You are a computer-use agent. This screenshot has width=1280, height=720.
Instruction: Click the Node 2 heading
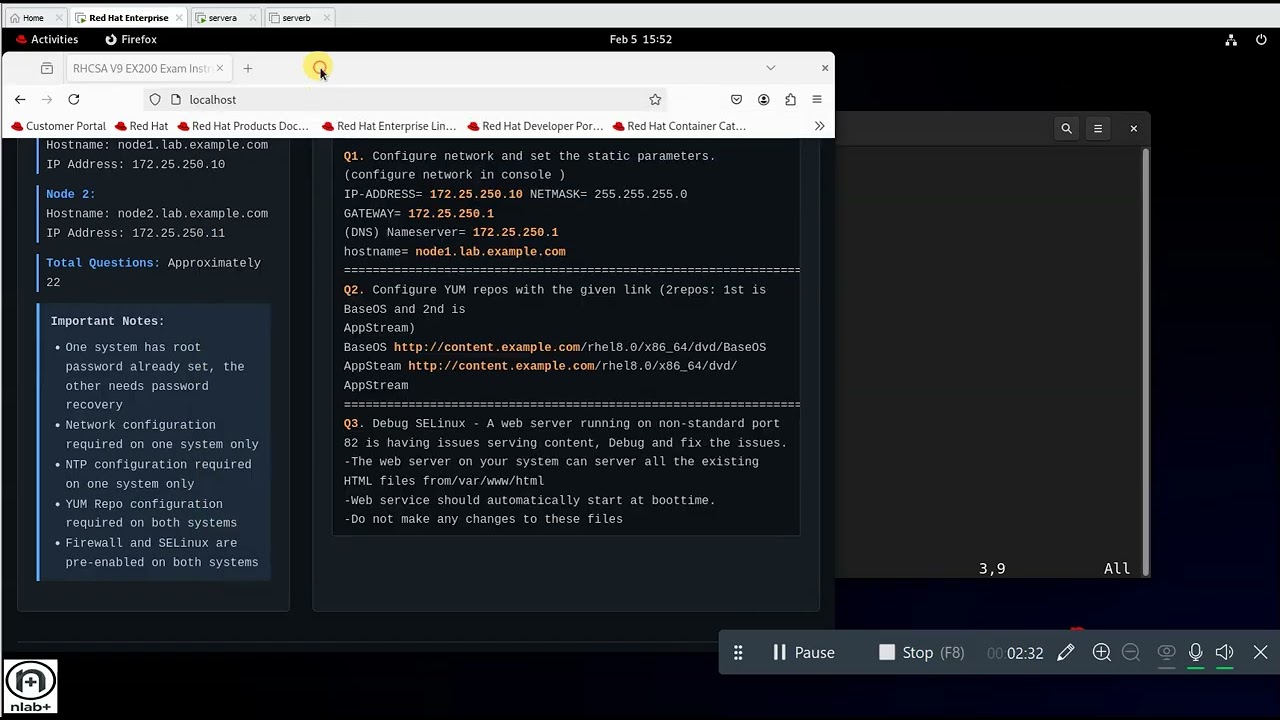[x=71, y=194]
